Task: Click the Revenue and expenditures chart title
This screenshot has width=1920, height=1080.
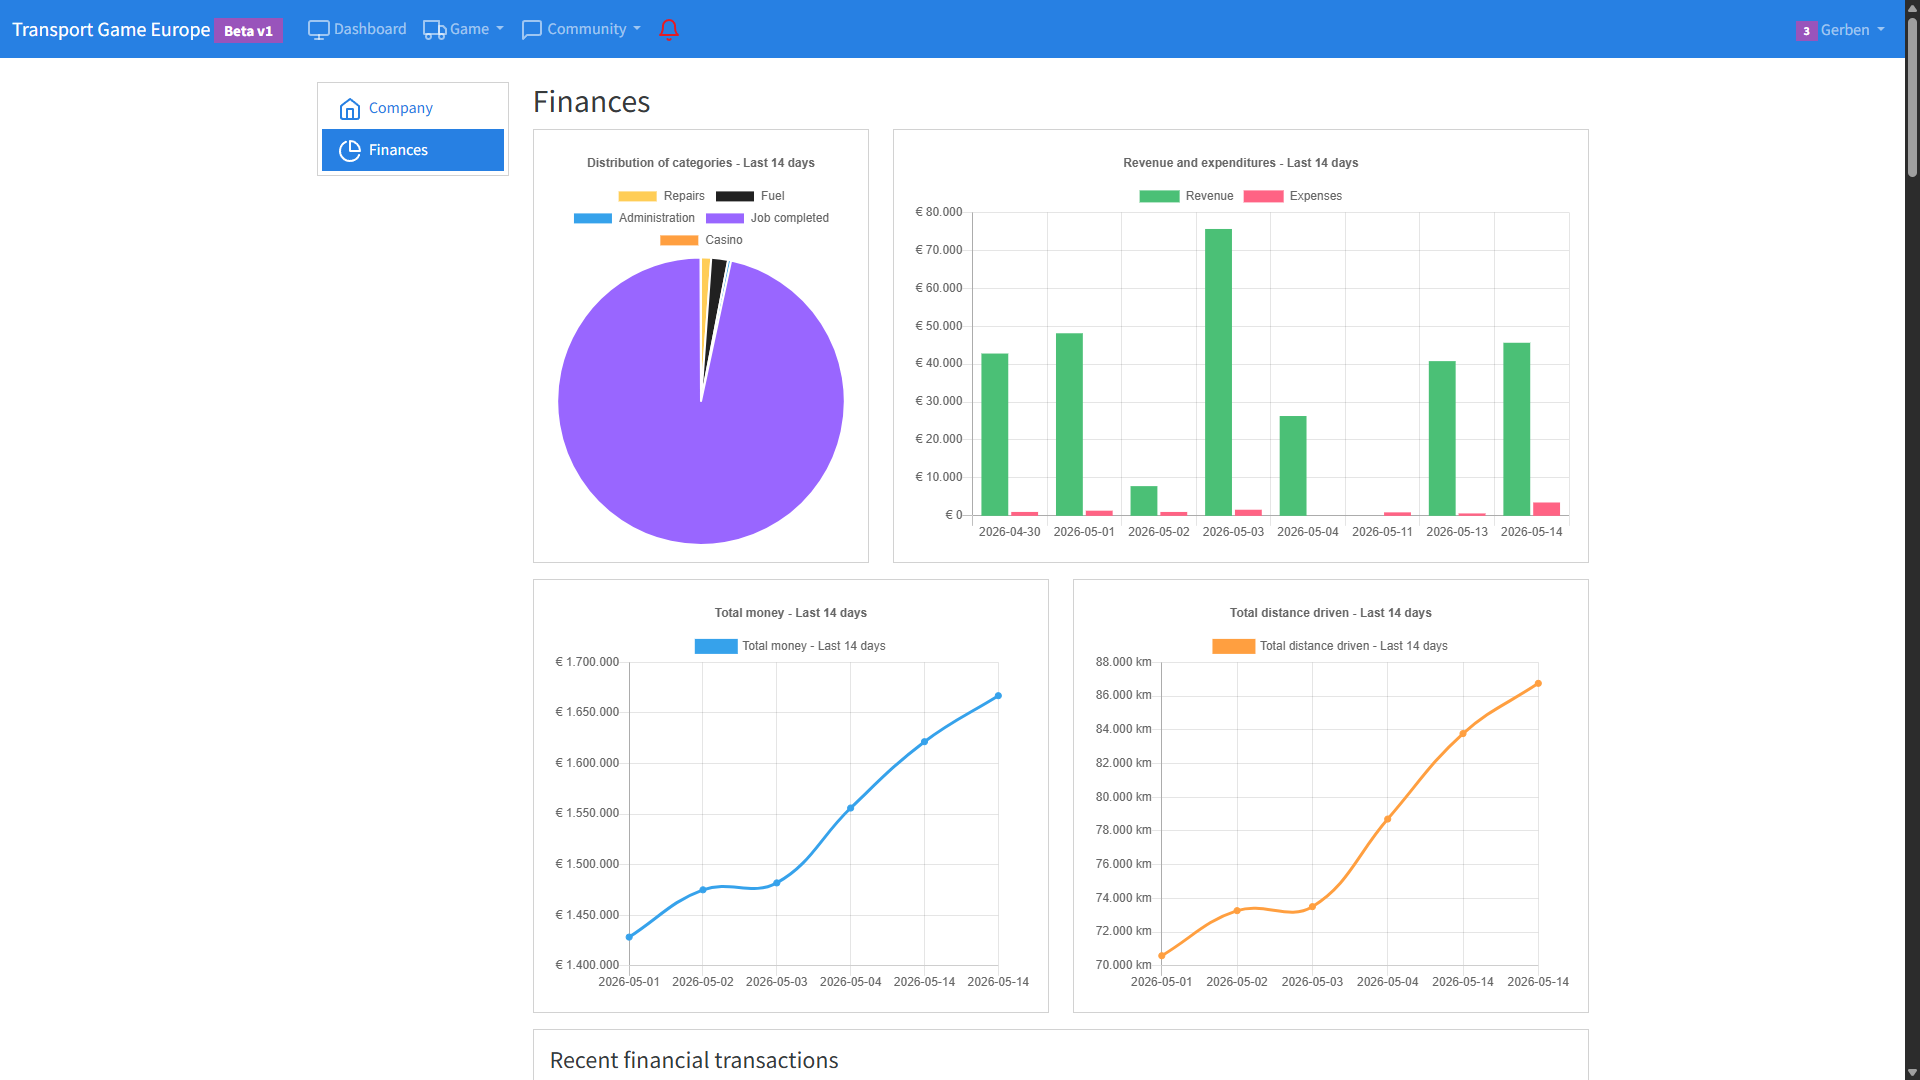Action: click(x=1240, y=163)
